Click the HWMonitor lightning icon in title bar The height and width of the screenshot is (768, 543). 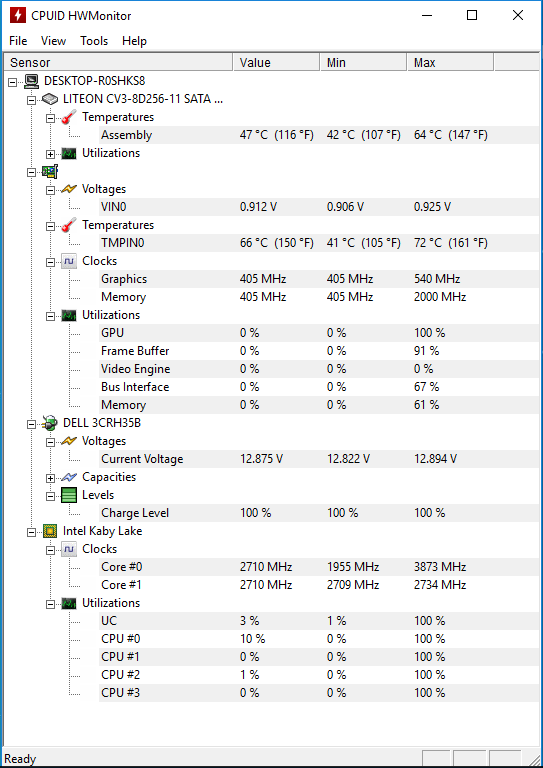tap(18, 16)
